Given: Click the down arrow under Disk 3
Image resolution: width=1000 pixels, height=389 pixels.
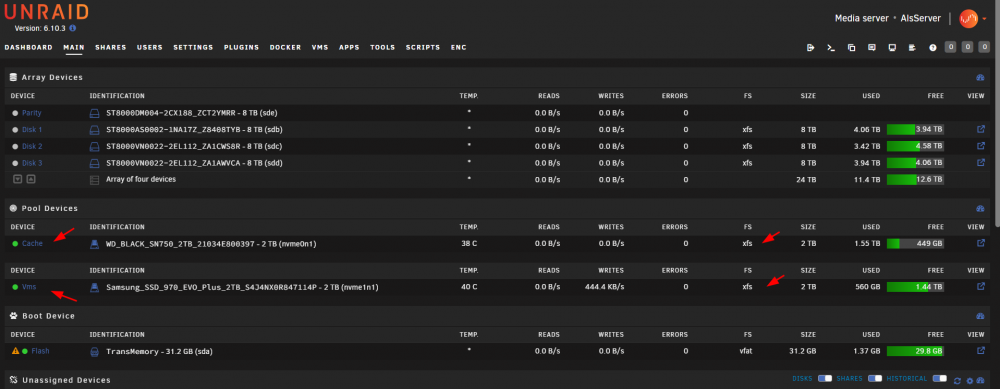Looking at the screenshot, I should click(18, 179).
